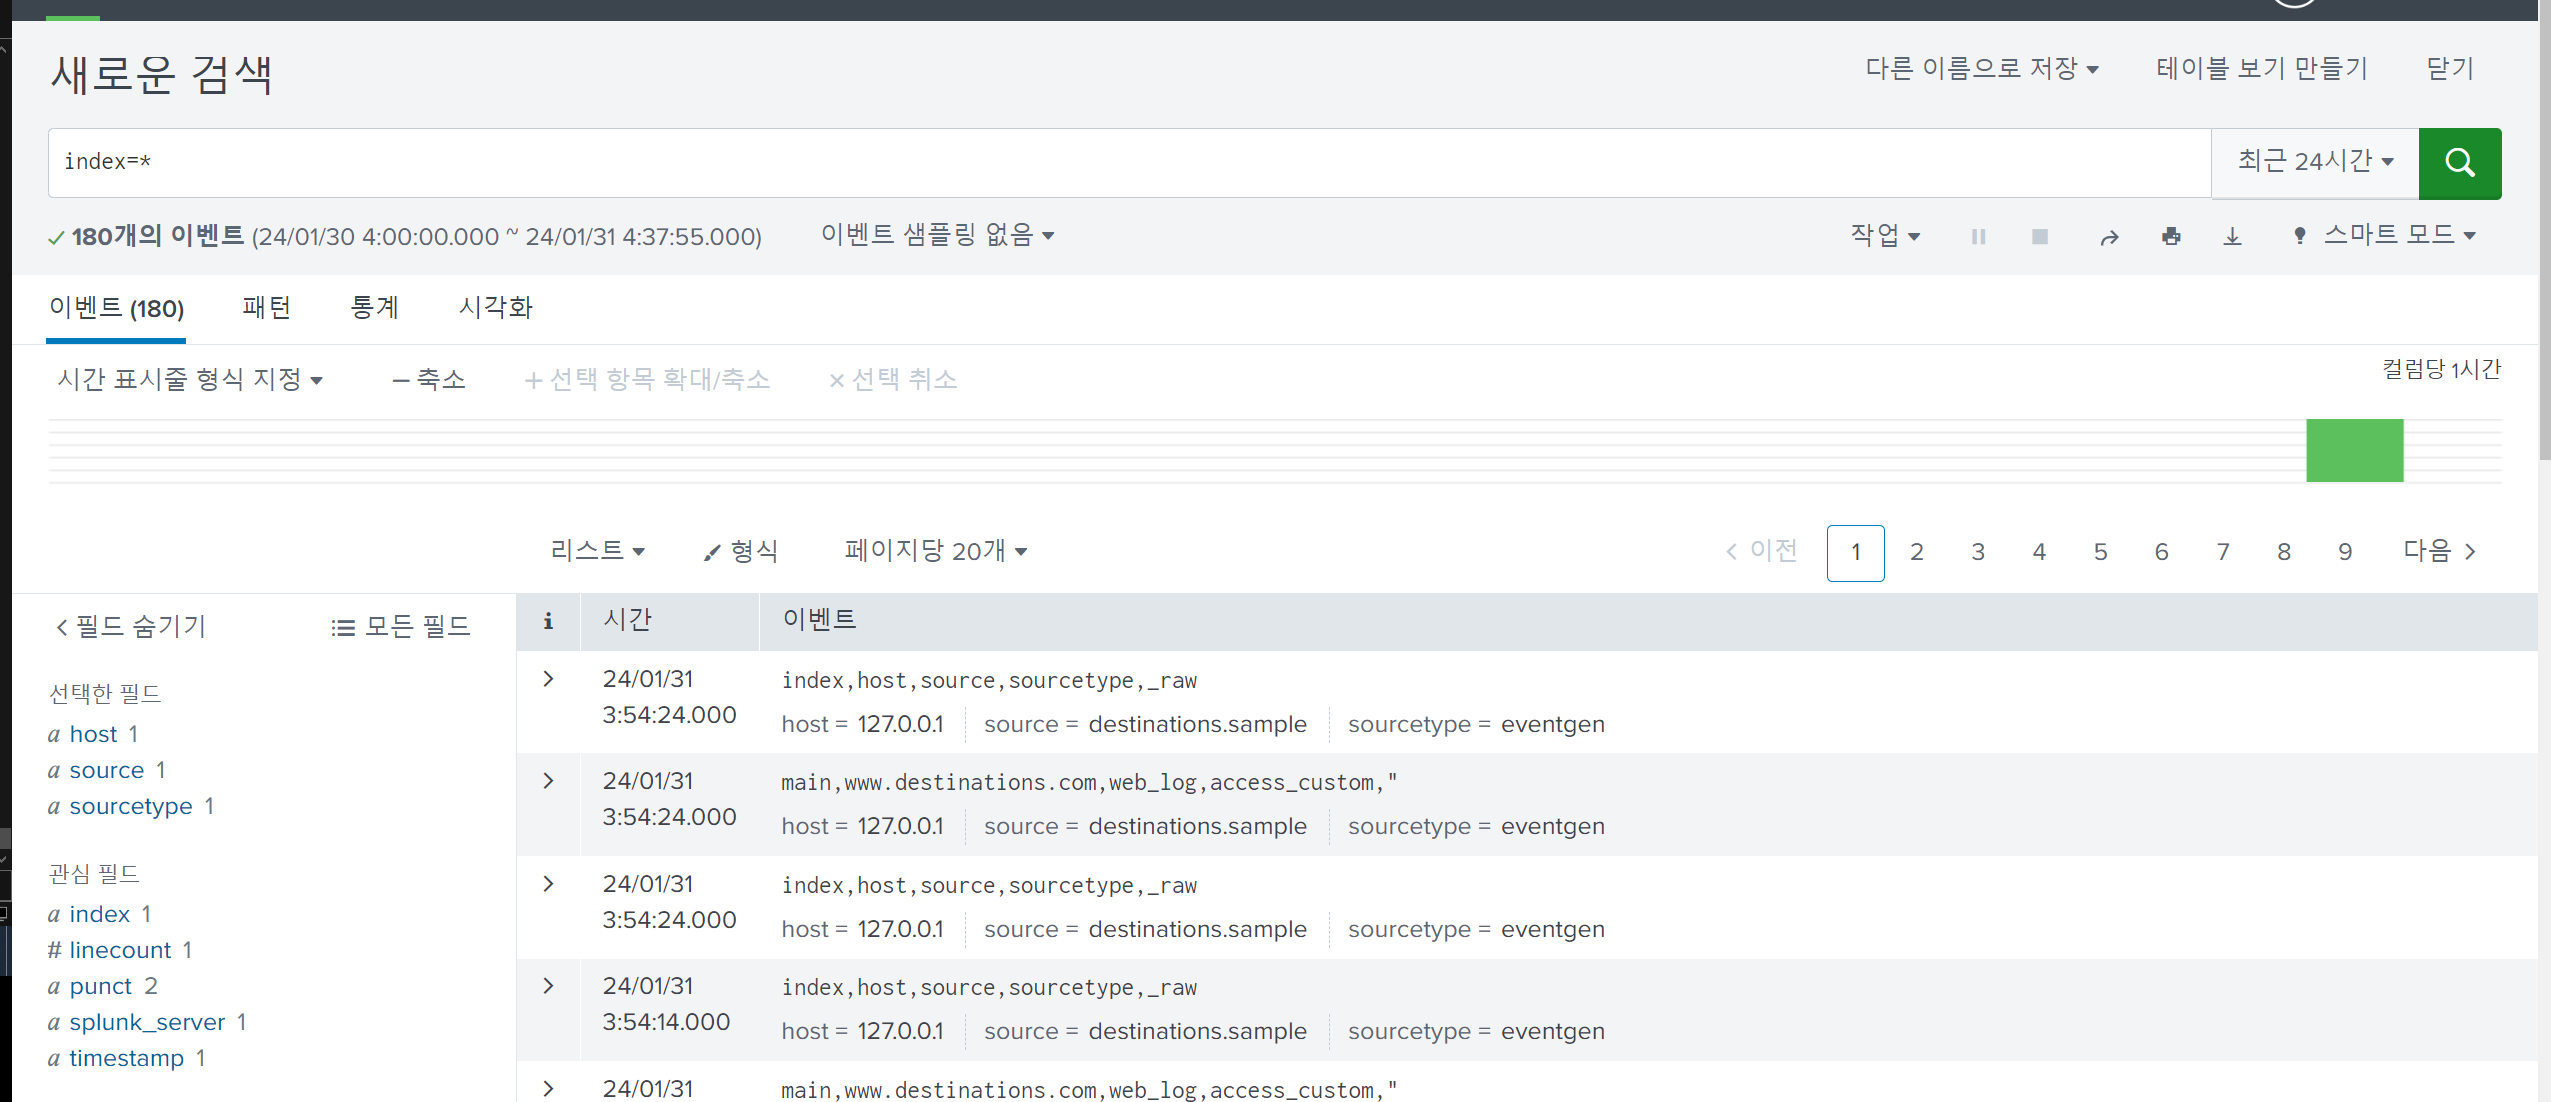
Task: Click the sourcetype field link
Action: [130, 806]
